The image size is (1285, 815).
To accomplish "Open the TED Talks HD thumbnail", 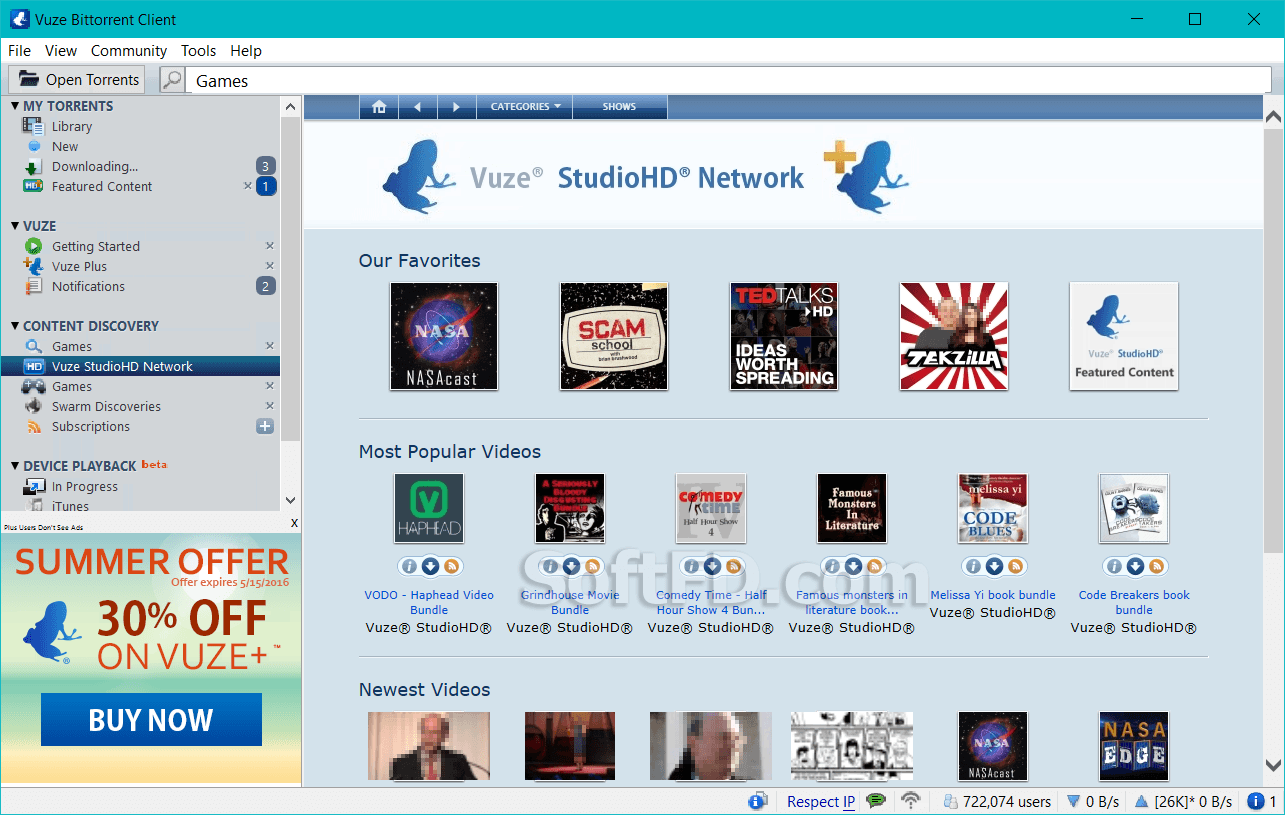I will [784, 336].
